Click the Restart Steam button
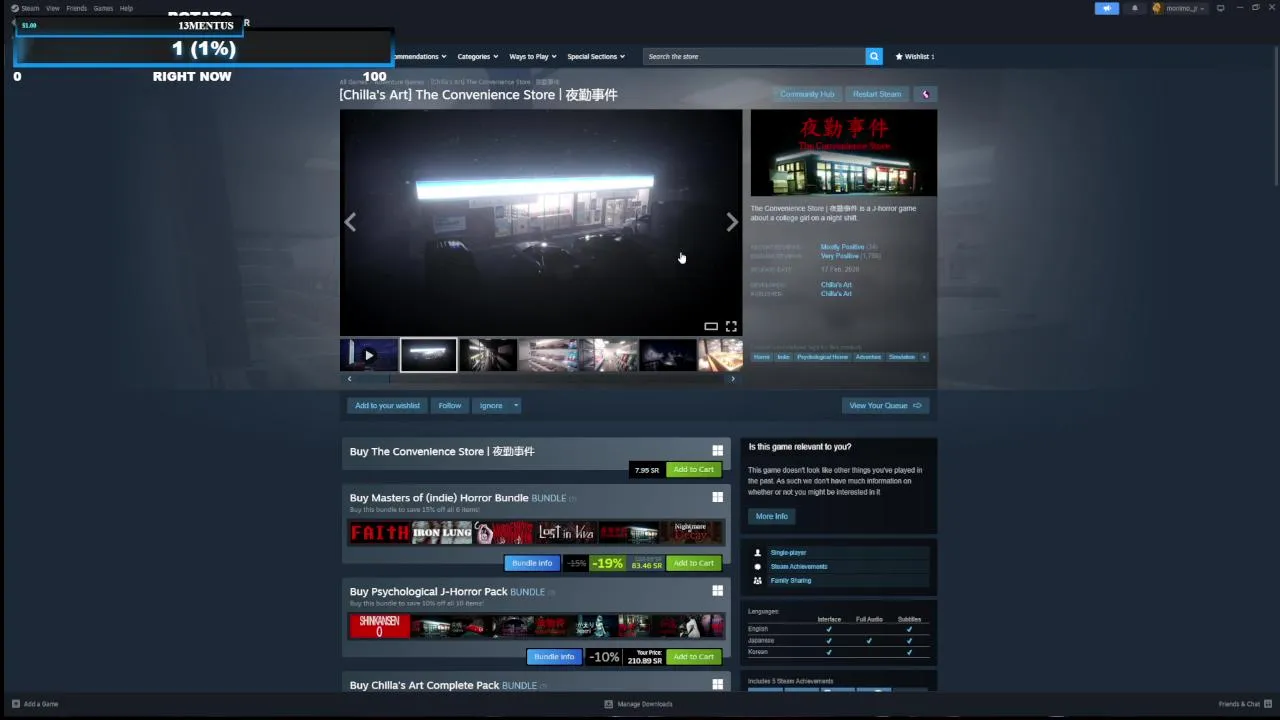Screen dimensions: 1280x720 pos(877,94)
